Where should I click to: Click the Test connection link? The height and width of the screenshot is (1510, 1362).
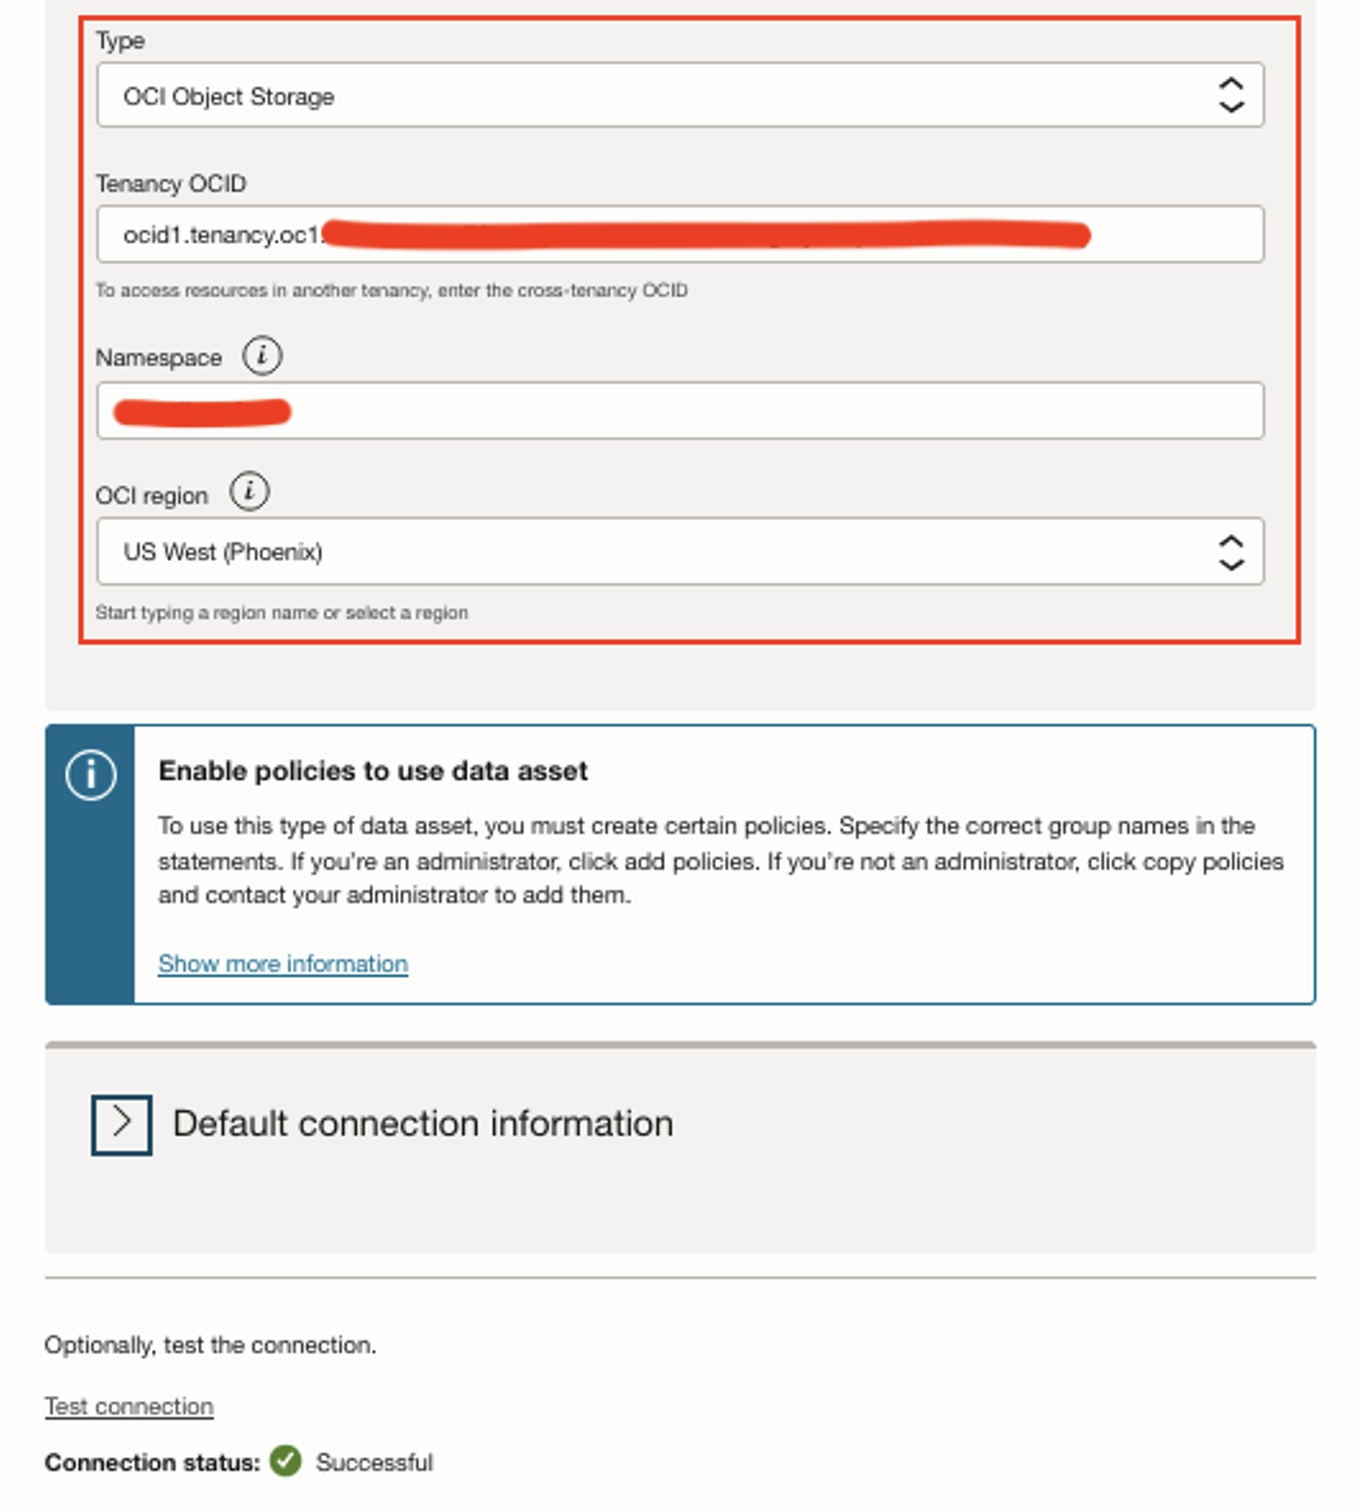(129, 1406)
